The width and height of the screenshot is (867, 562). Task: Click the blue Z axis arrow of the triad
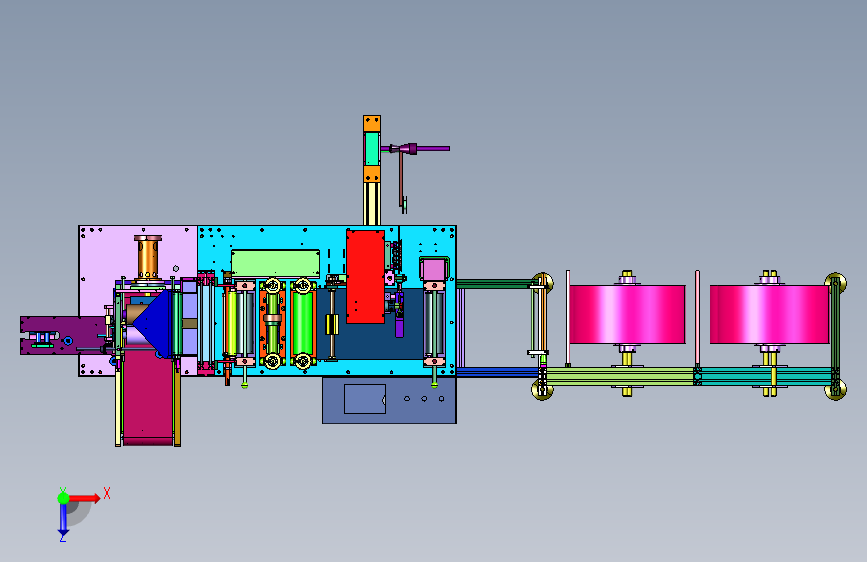tap(63, 520)
